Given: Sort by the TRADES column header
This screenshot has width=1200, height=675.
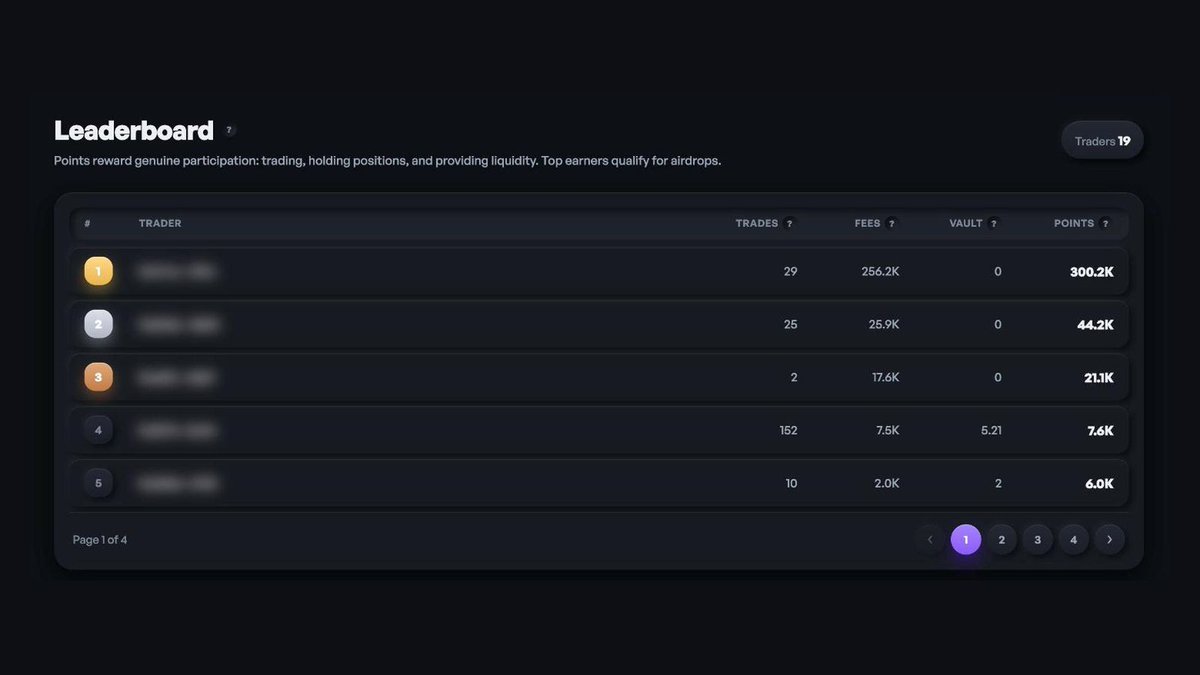Looking at the screenshot, I should coord(757,223).
